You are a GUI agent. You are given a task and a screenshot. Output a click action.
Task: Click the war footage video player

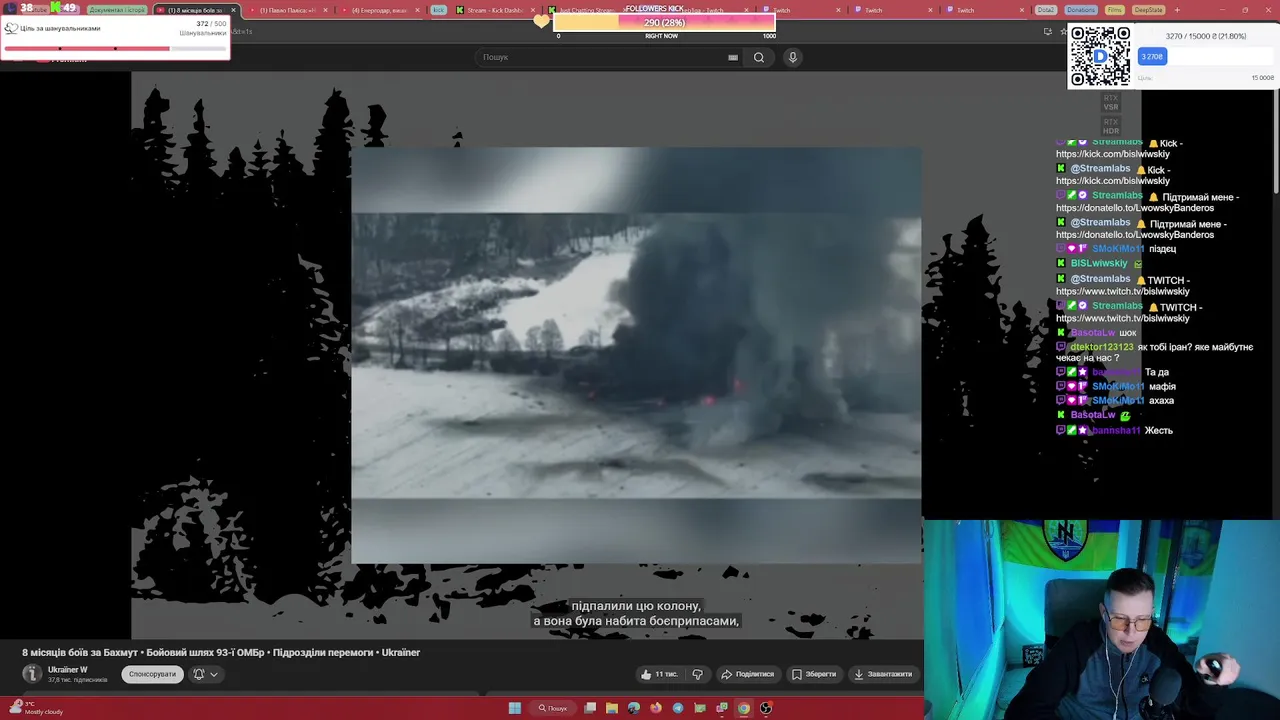click(636, 355)
